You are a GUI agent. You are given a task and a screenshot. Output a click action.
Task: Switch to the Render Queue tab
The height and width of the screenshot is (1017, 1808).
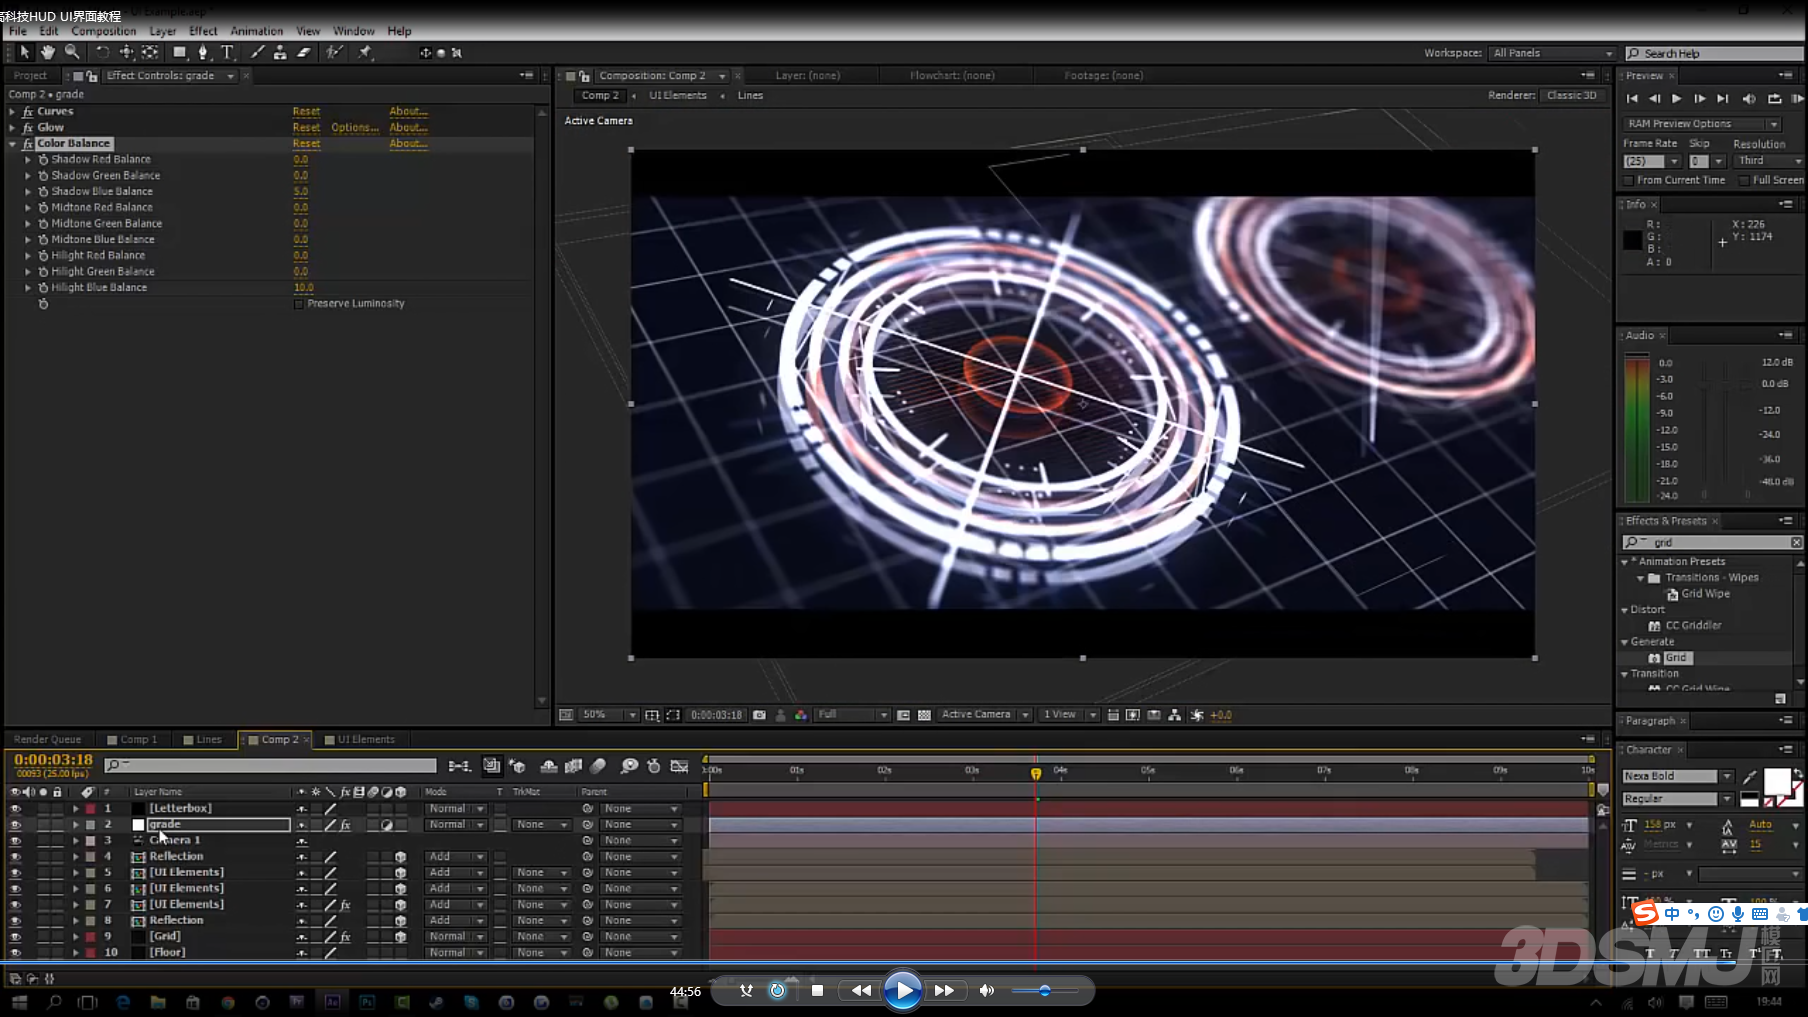(47, 740)
